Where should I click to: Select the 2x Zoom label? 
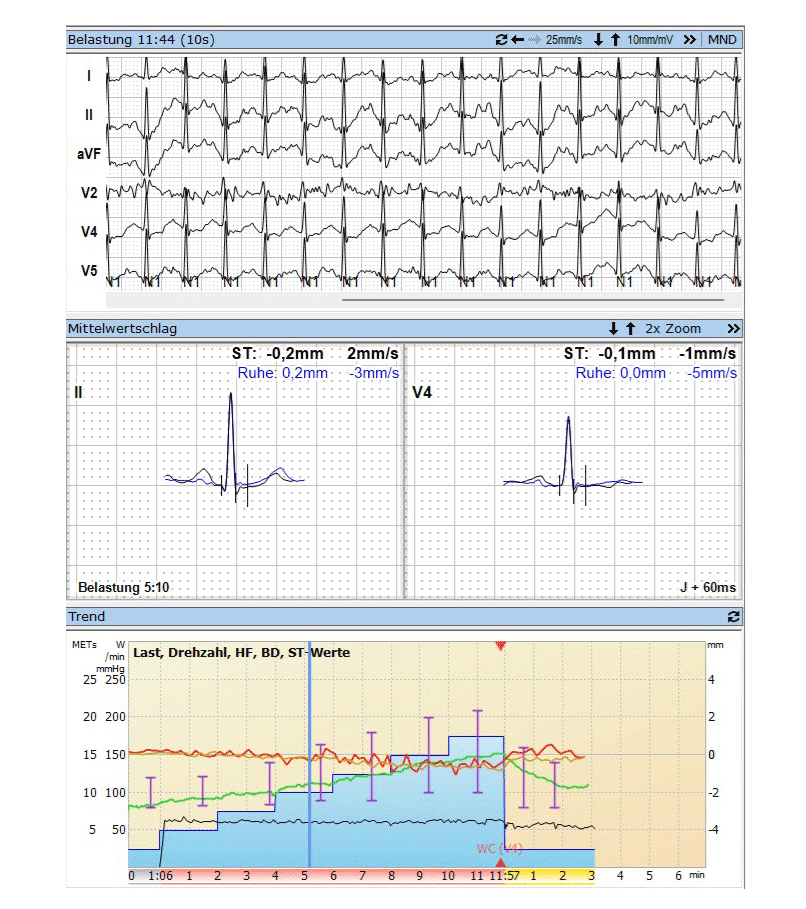(x=673, y=329)
